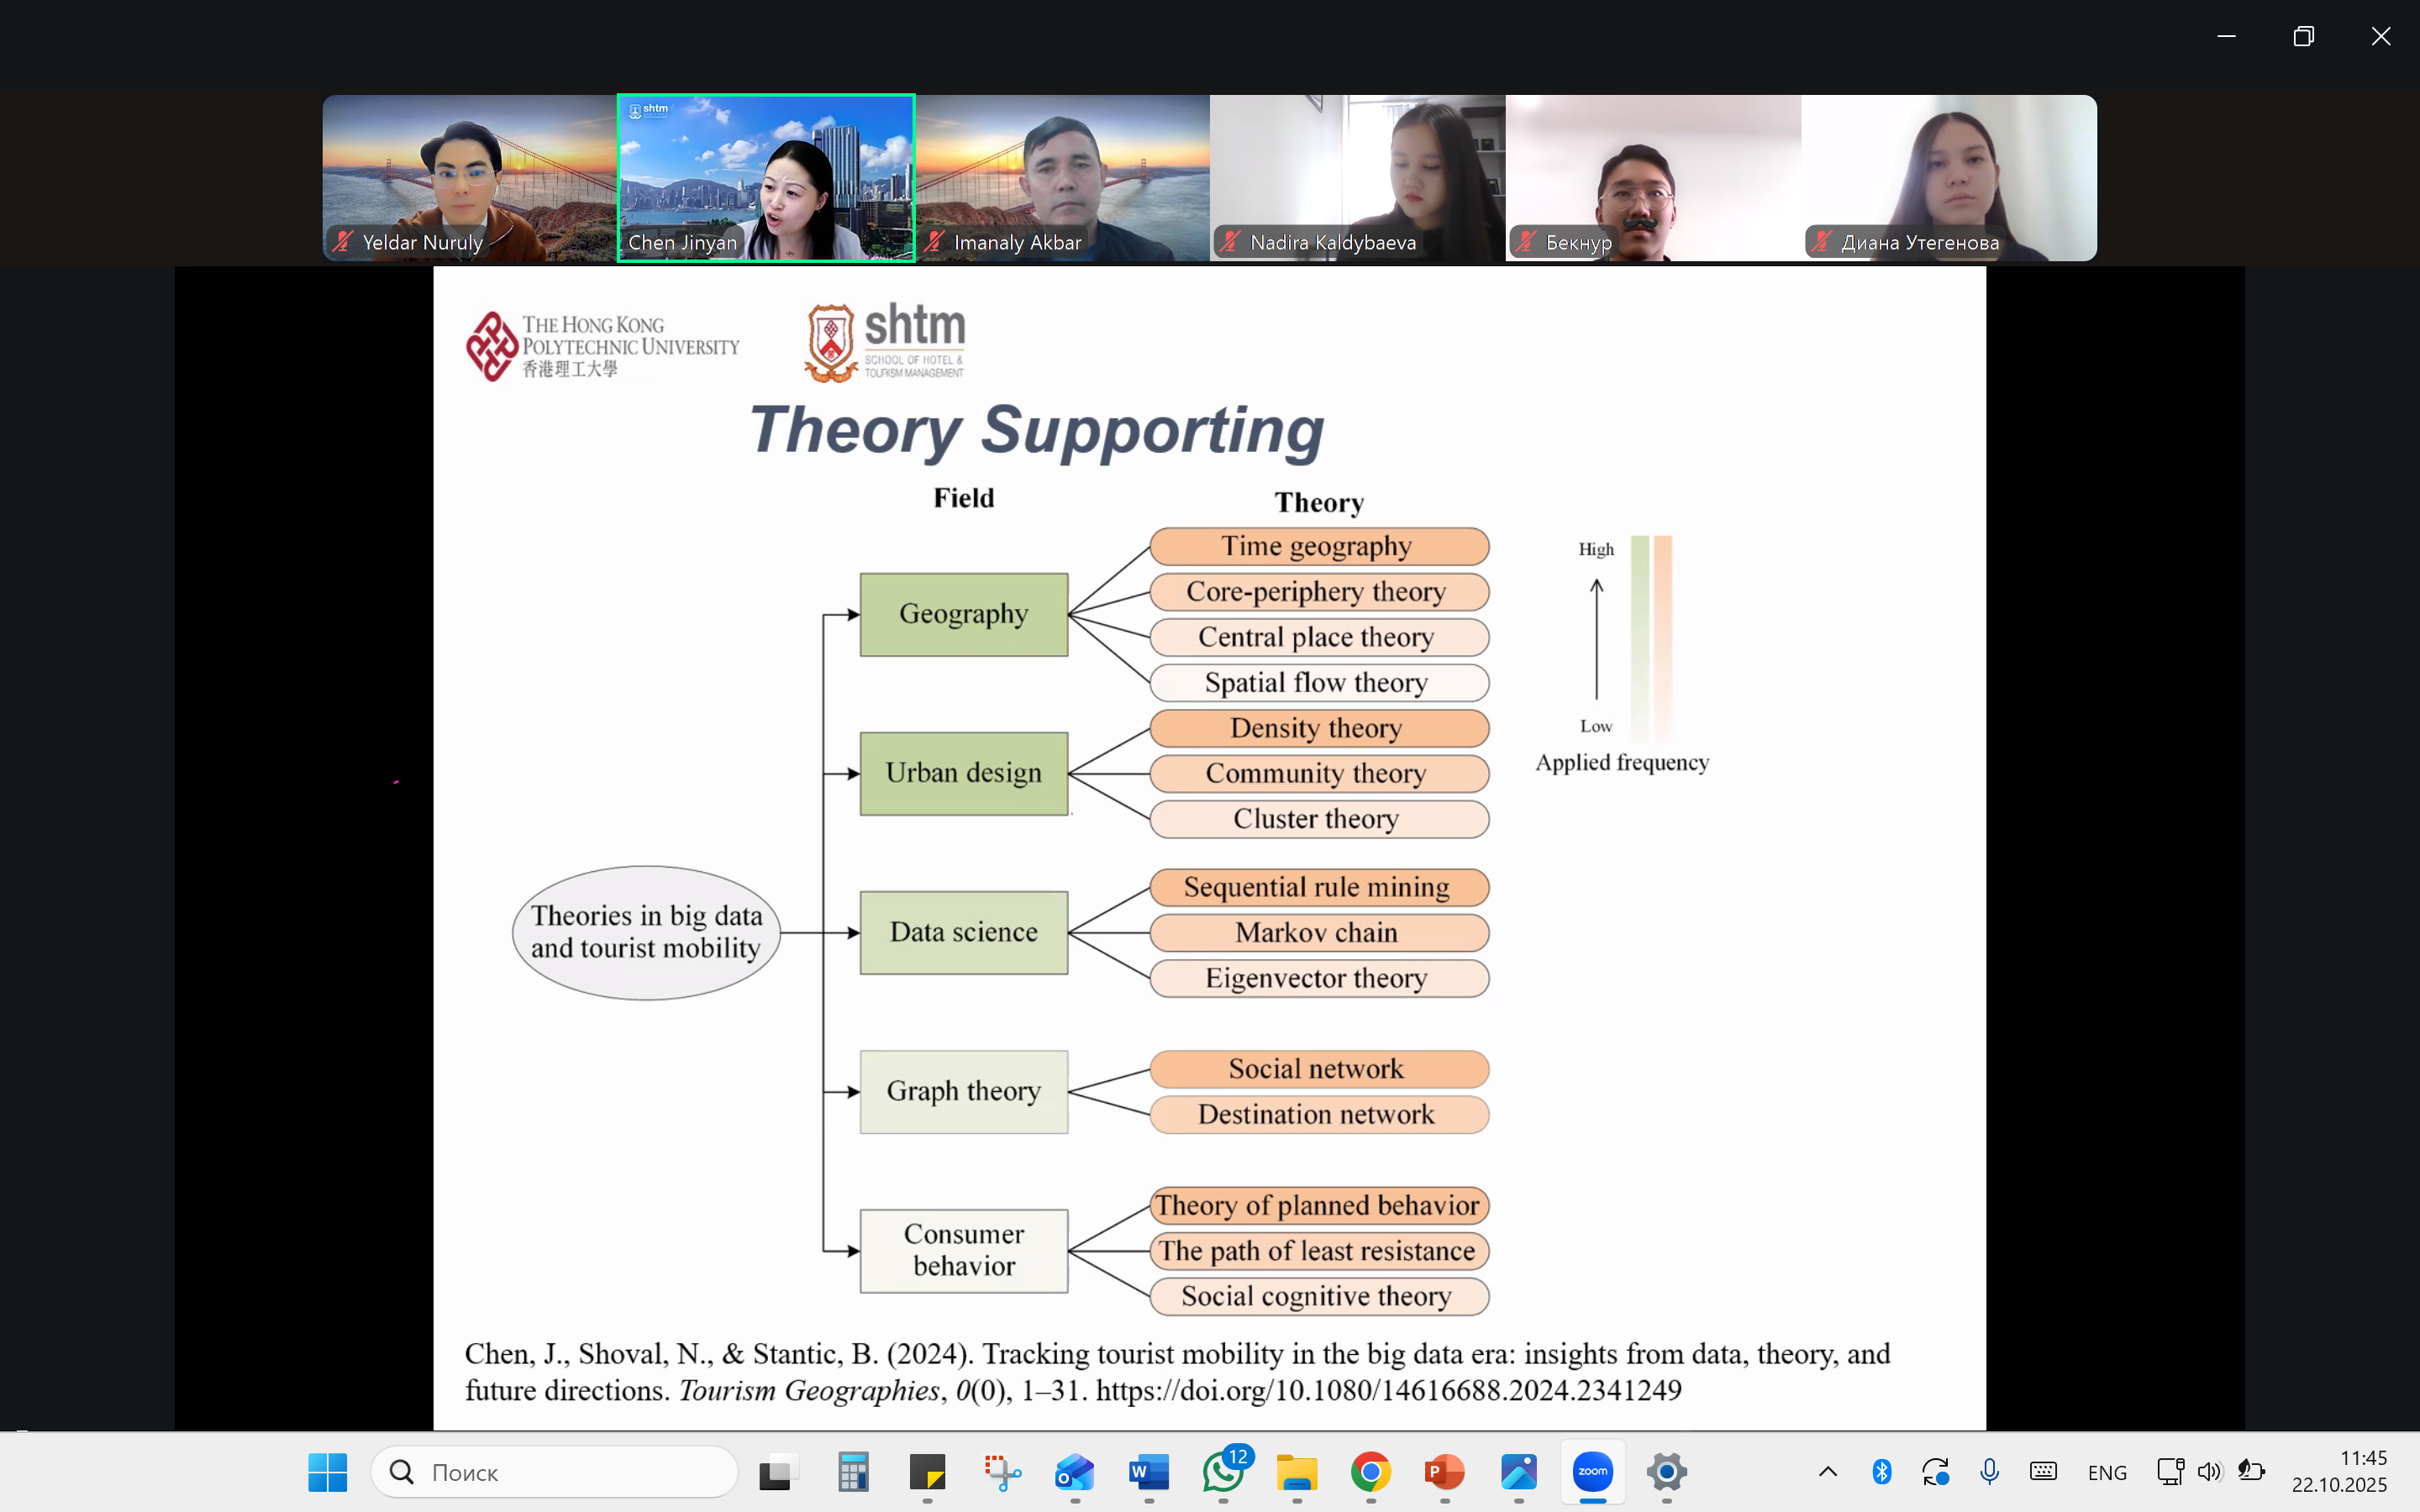The height and width of the screenshot is (1512, 2420).
Task: Open Outlook from the taskbar
Action: (x=1075, y=1471)
